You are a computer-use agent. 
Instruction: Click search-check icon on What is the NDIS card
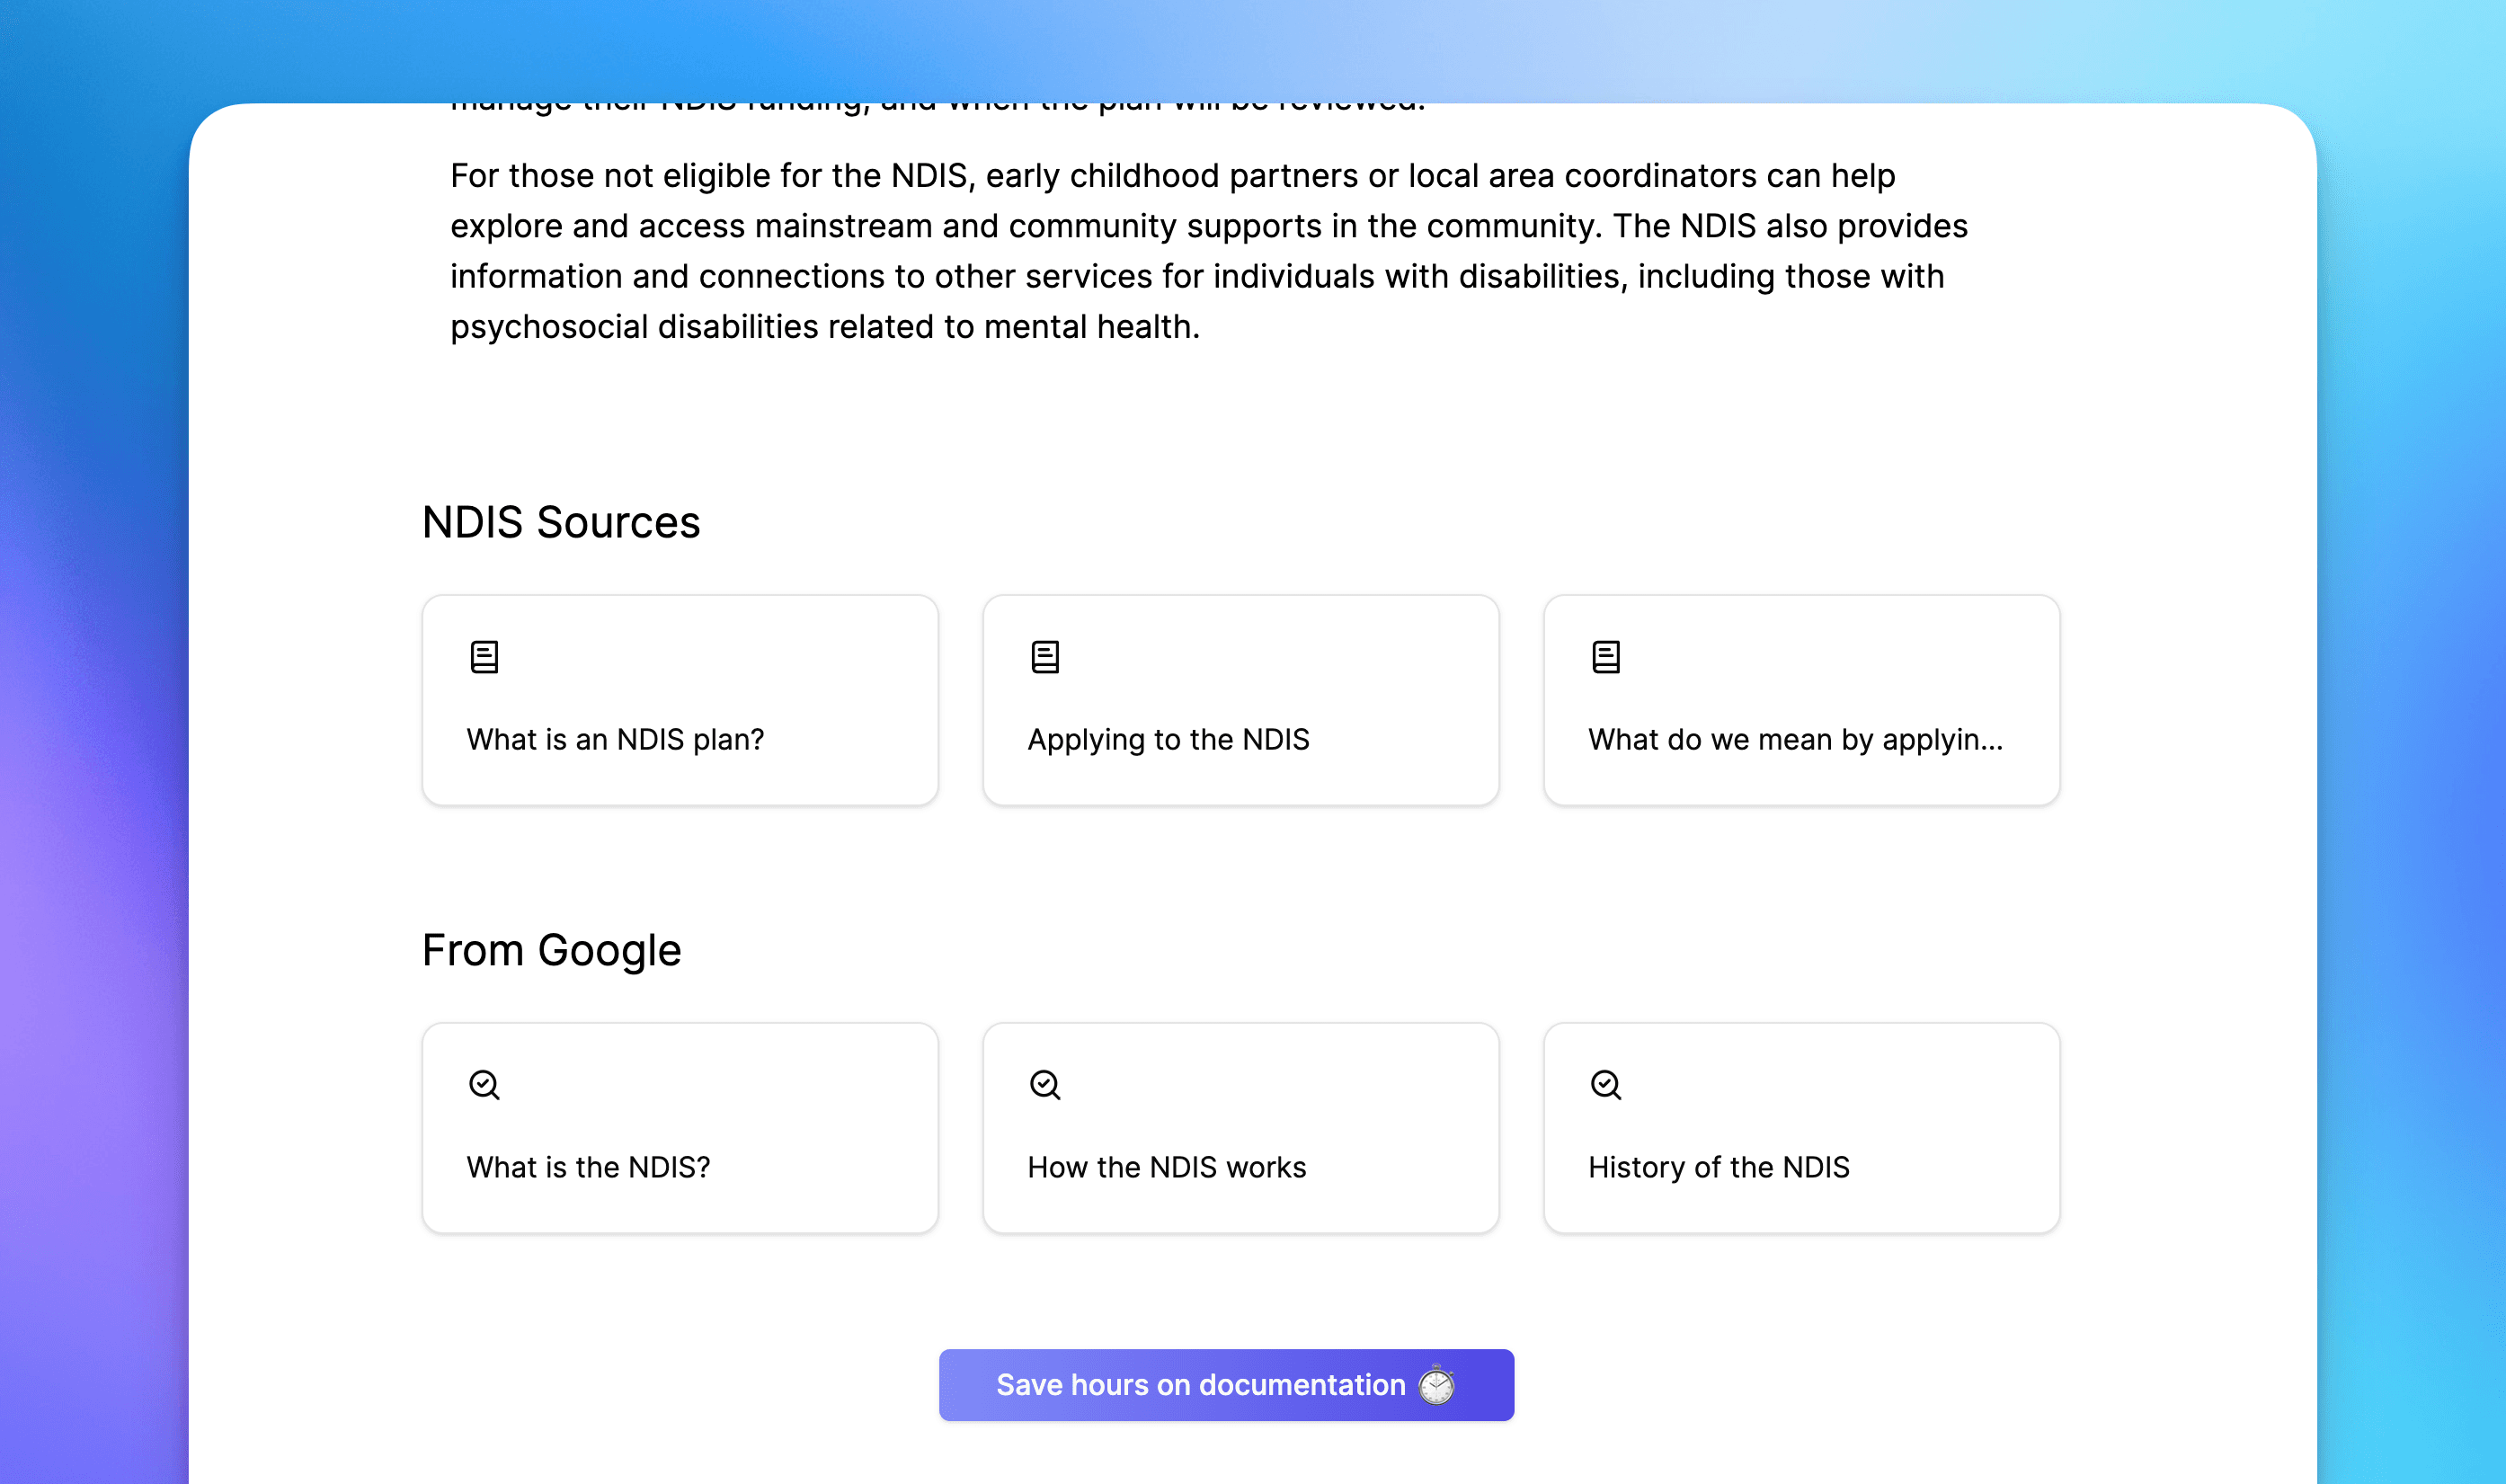pos(484,1085)
